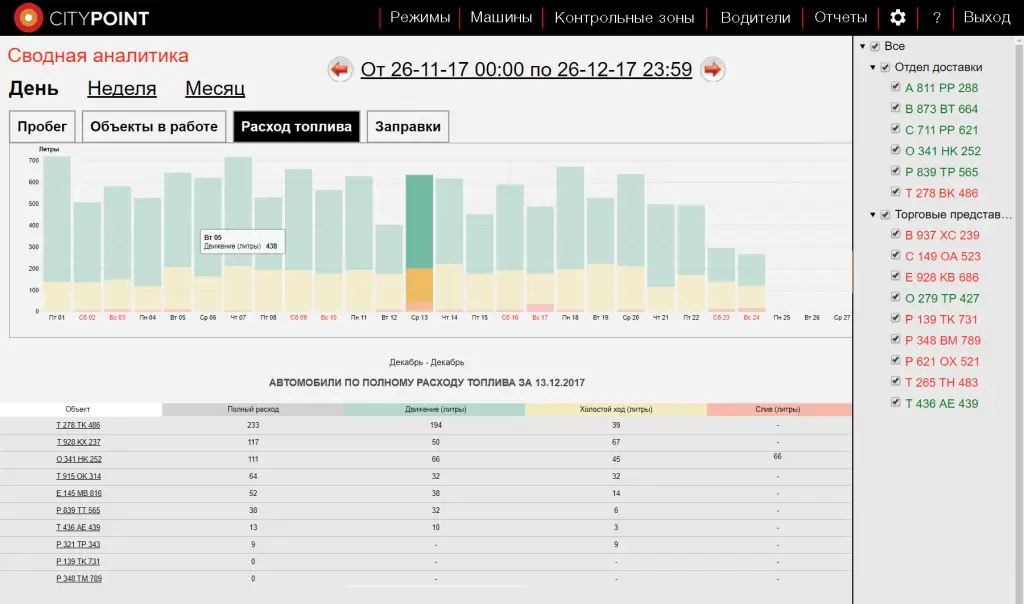Viewport: 1024px width, 604px height.
Task: Toggle checkbox for T 436 AE 439
Action: (896, 404)
